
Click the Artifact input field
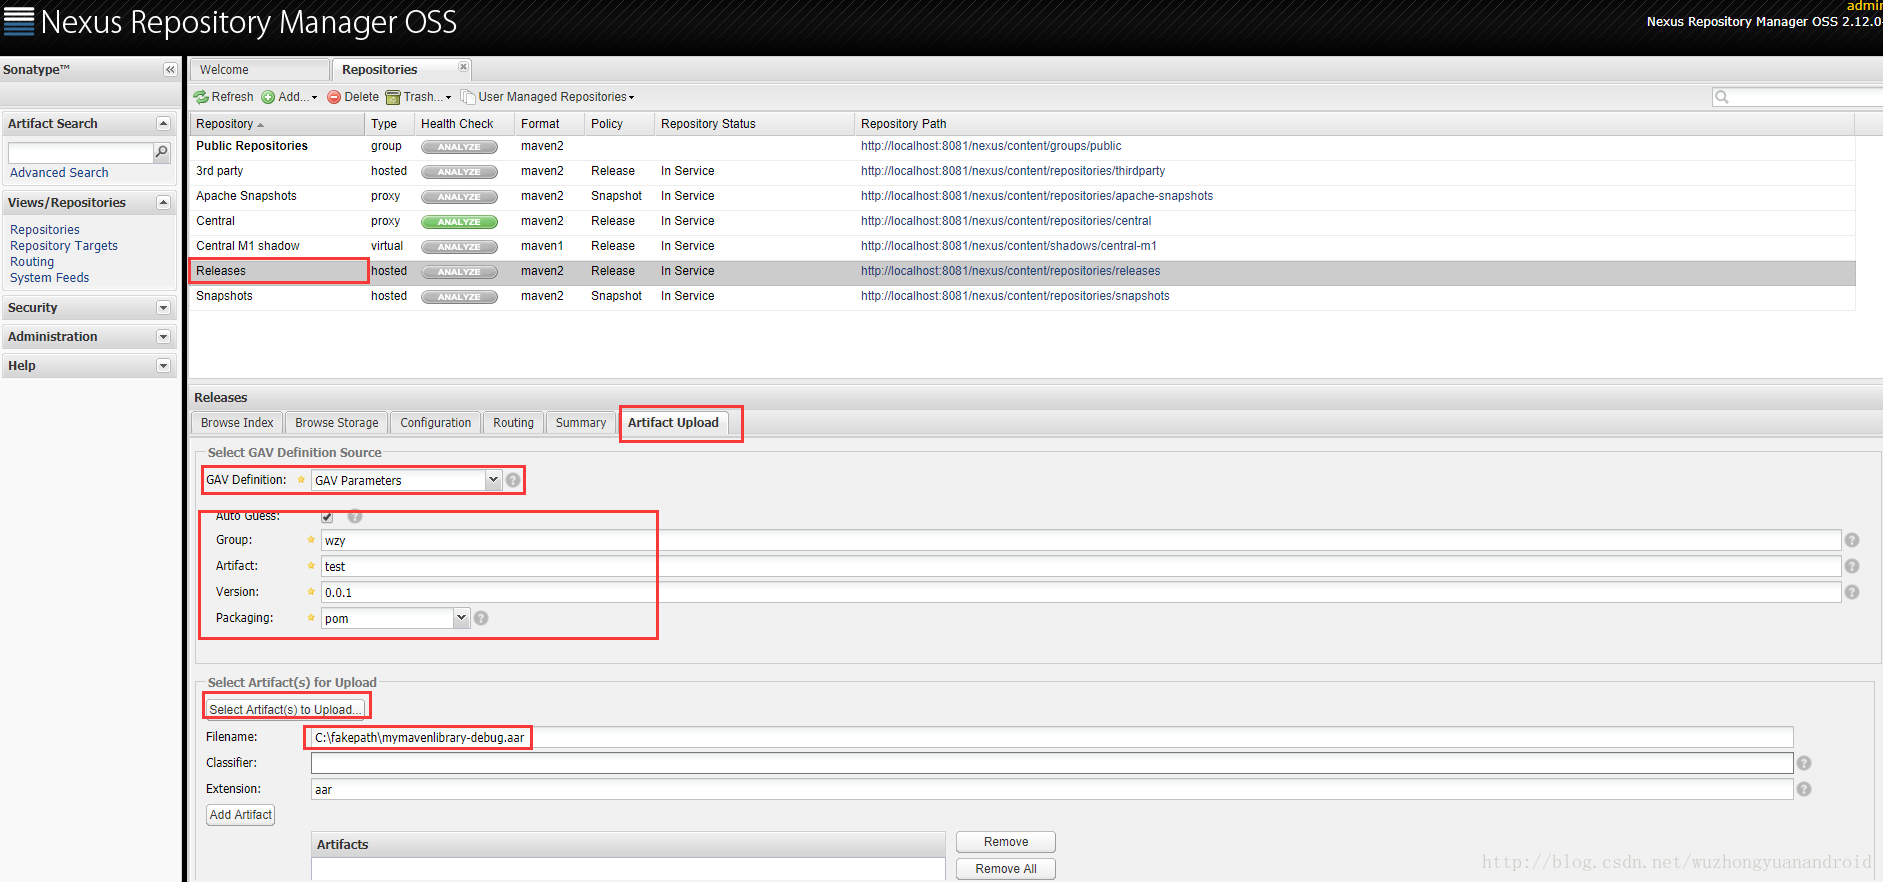click(x=1081, y=566)
